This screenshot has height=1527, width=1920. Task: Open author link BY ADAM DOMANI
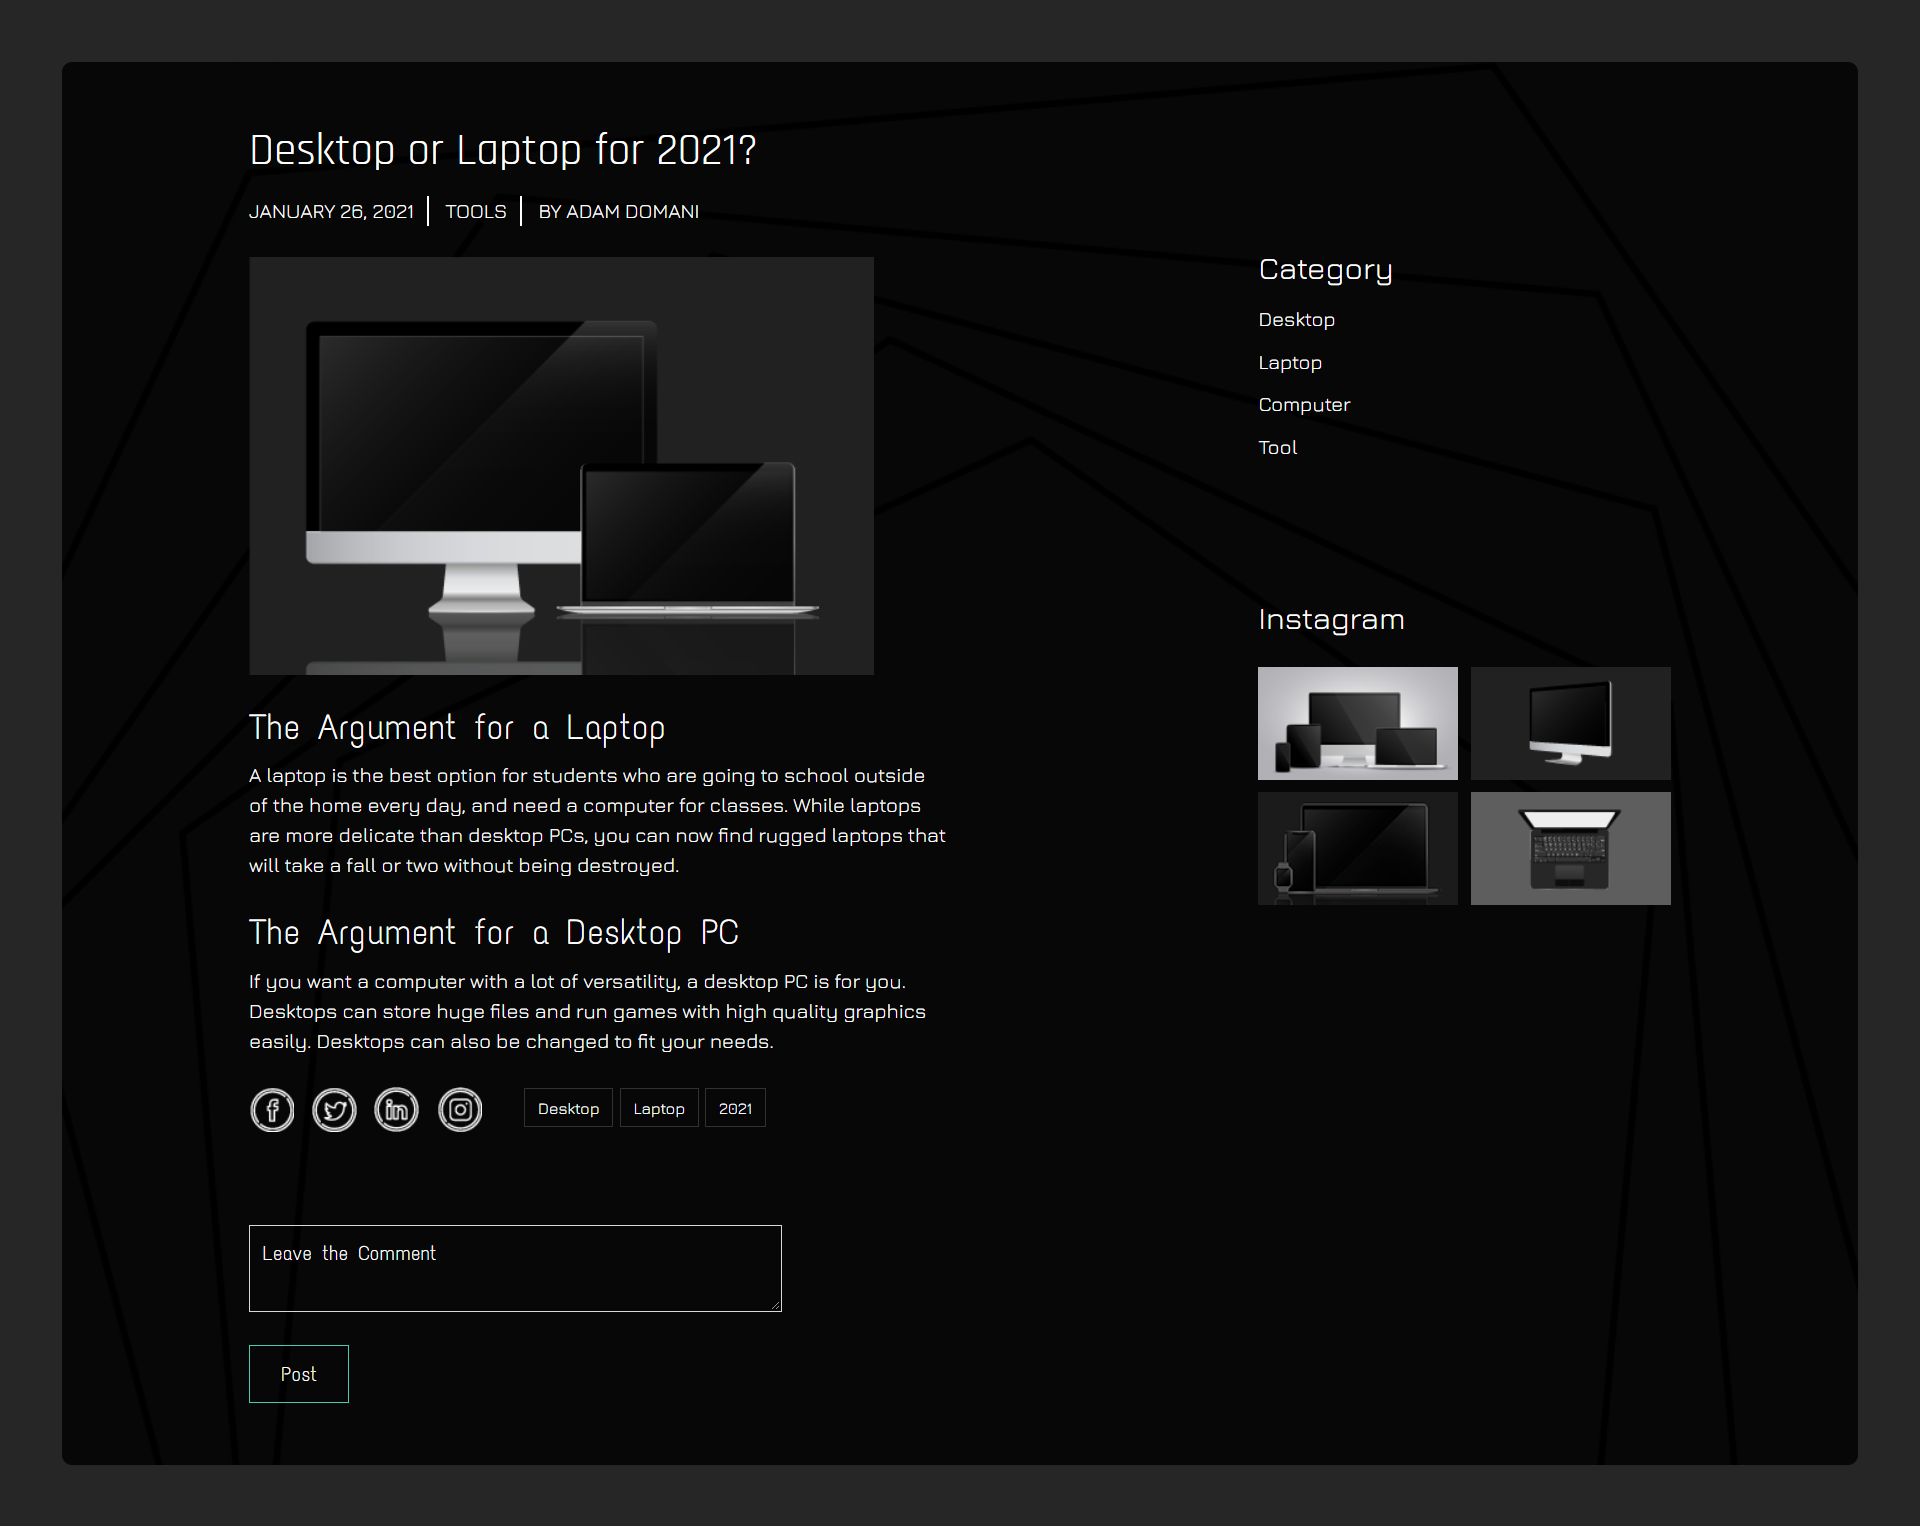click(619, 212)
